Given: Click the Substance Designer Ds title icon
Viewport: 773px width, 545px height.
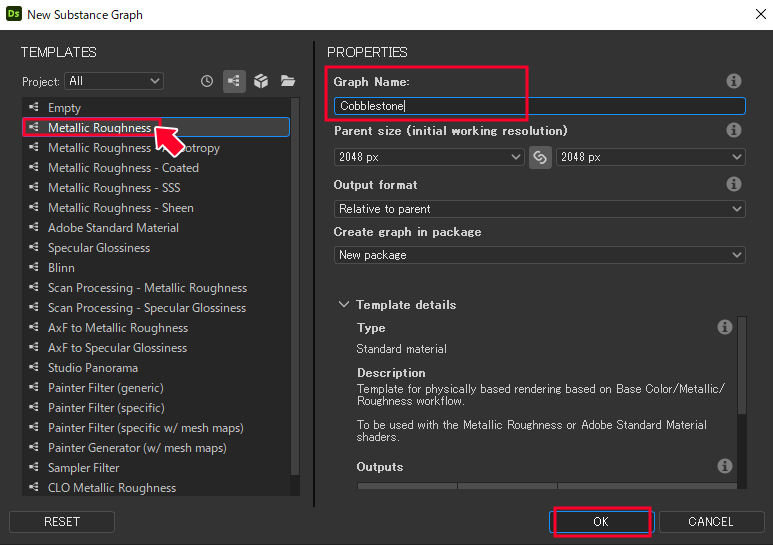Looking at the screenshot, I should point(14,14).
